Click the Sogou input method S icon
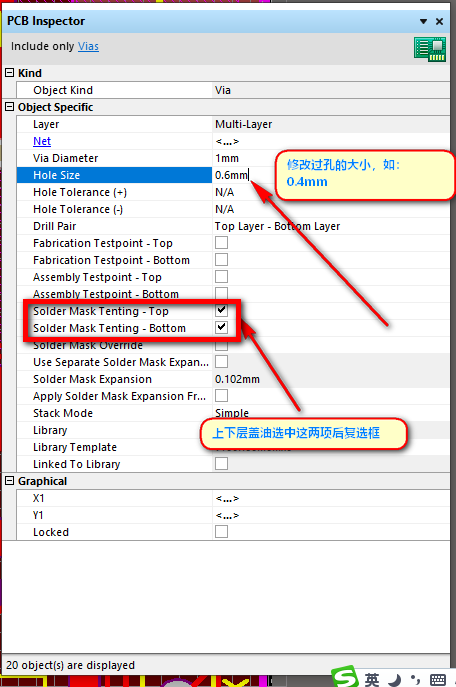This screenshot has width=456, height=687. (x=346, y=676)
